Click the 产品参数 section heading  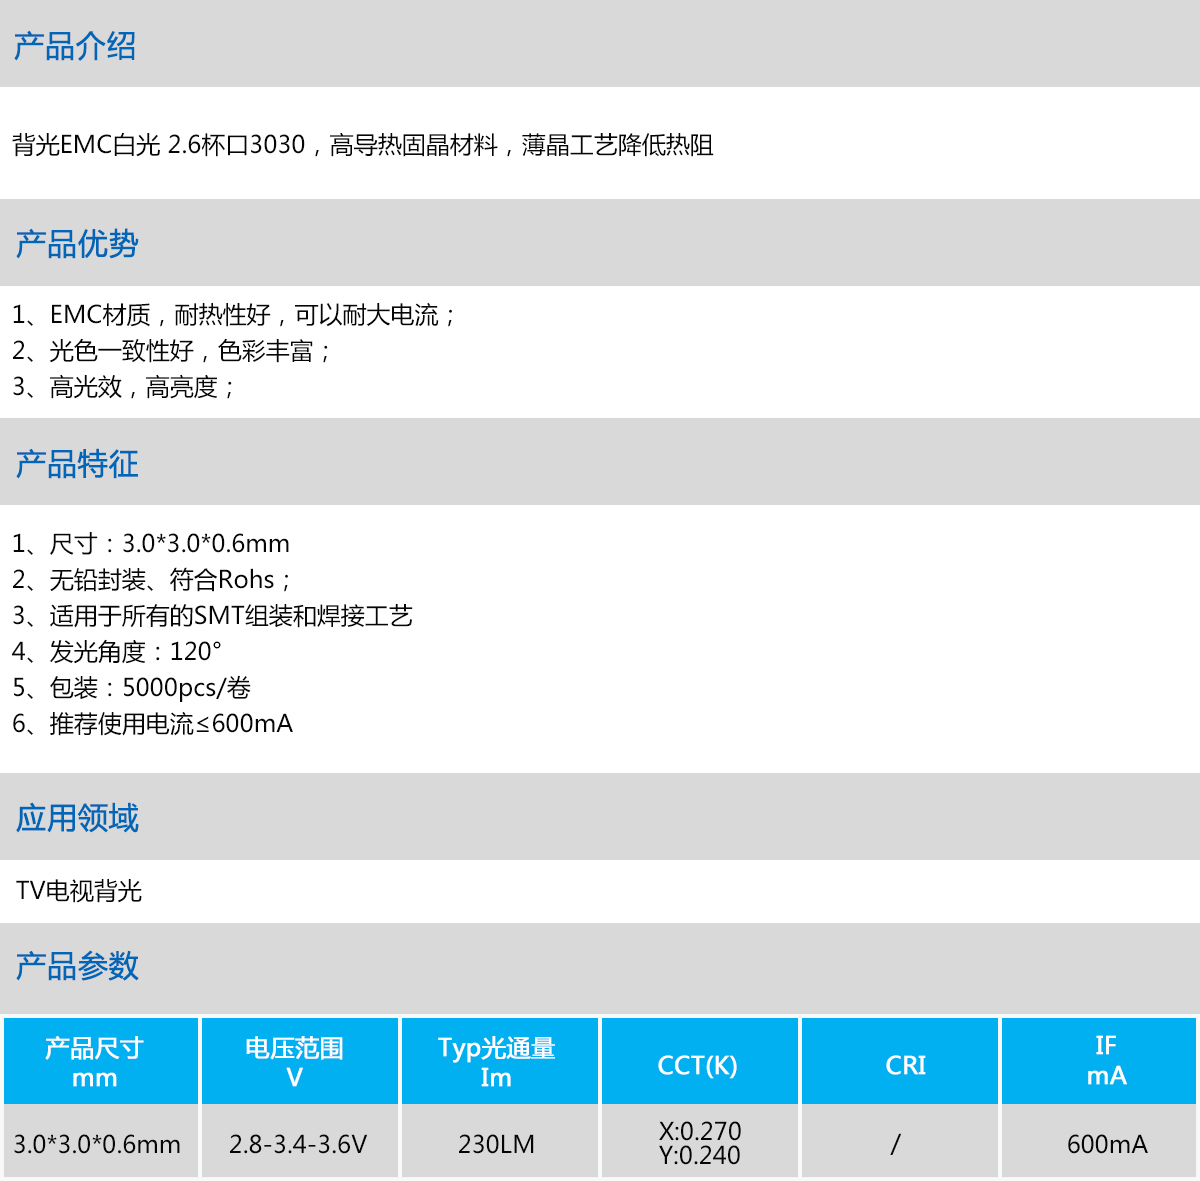(77, 966)
